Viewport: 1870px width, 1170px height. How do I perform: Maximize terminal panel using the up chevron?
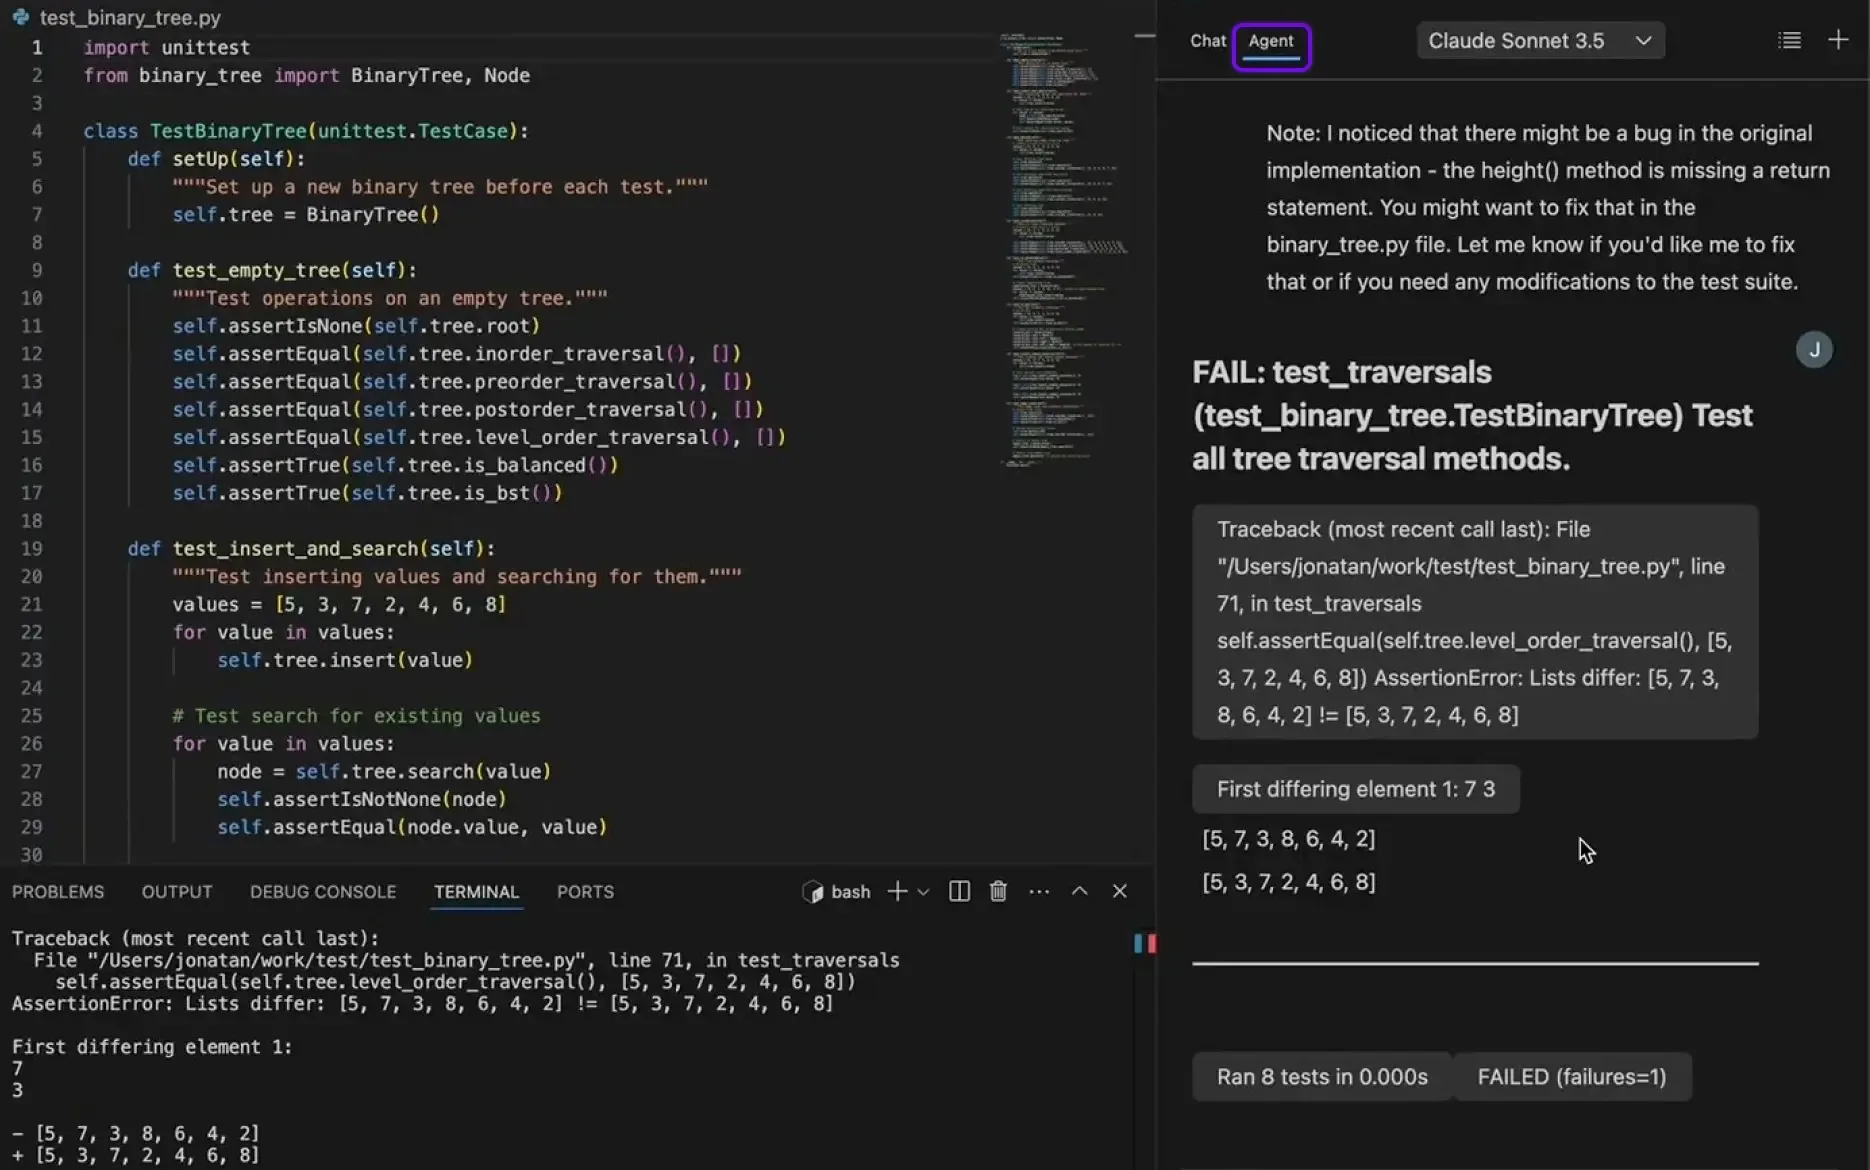click(1079, 891)
